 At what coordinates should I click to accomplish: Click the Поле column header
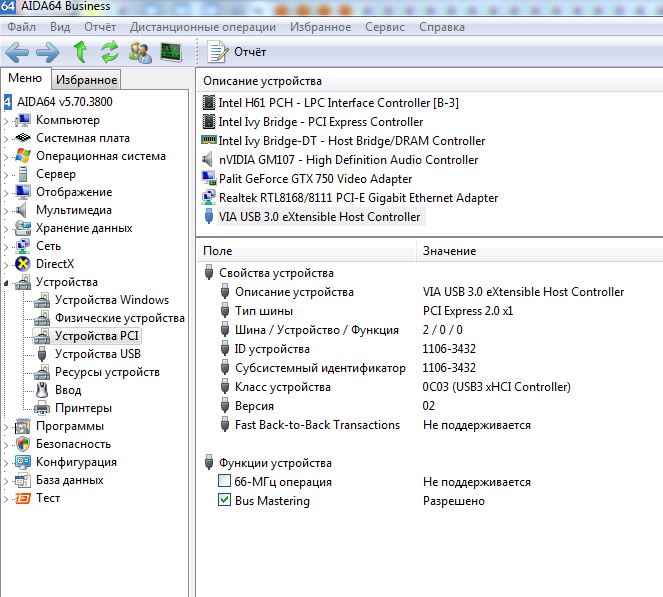pos(307,251)
